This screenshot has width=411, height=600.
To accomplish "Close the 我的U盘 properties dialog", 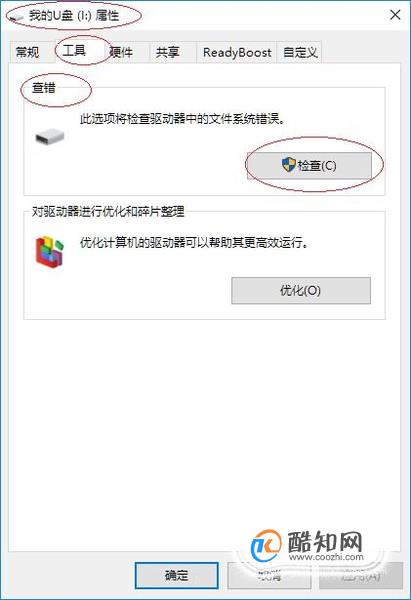I will 395,15.
